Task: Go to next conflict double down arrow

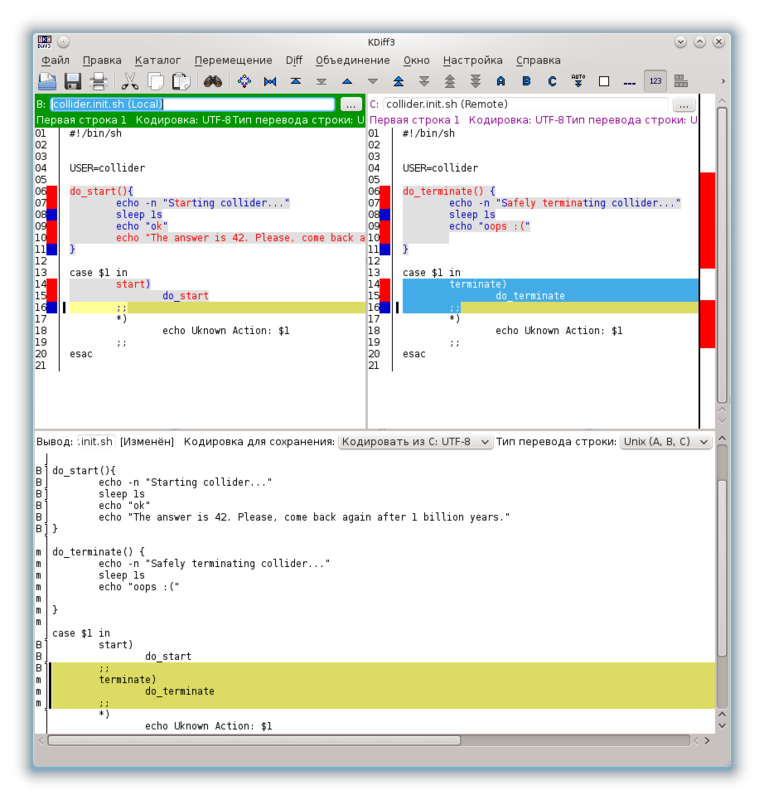Action: coord(424,81)
